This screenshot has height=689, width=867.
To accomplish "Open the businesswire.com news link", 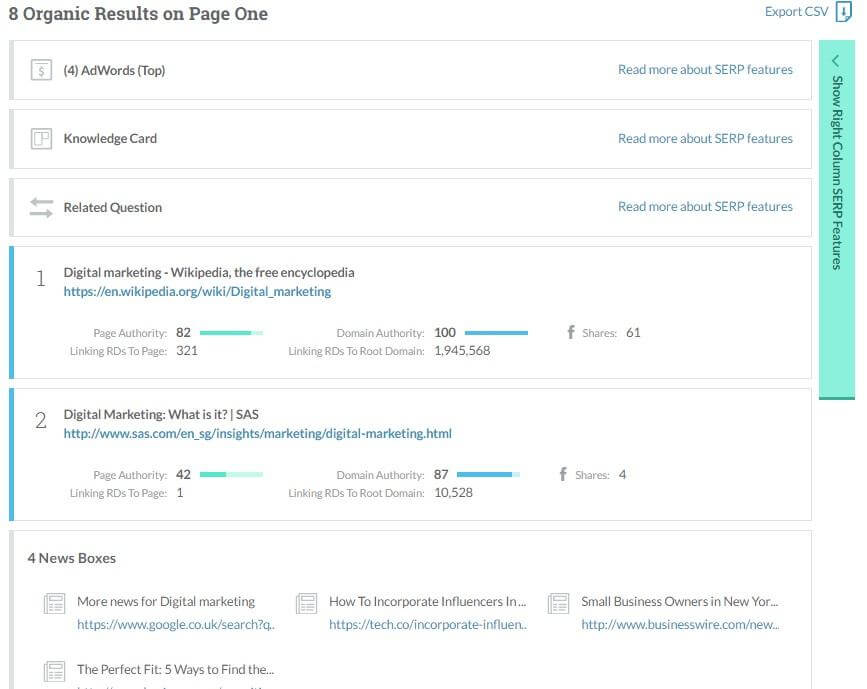I will click(680, 624).
